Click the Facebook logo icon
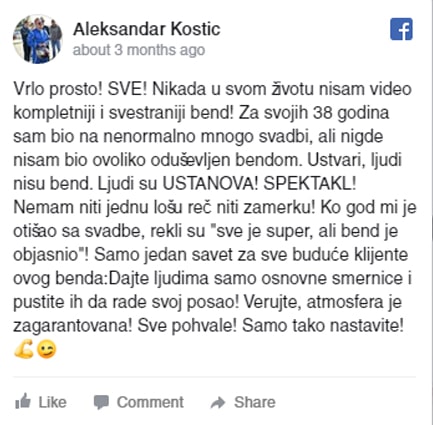 point(401,29)
